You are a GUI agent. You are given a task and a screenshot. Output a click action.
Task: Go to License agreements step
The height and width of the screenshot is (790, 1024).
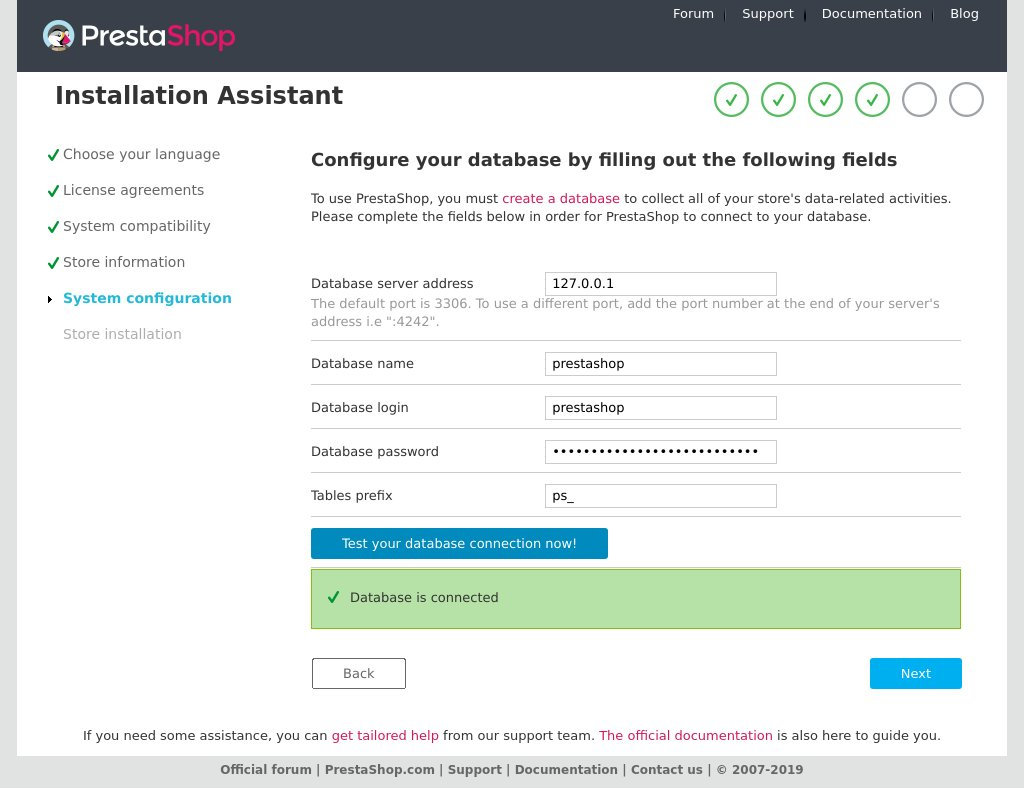point(133,190)
